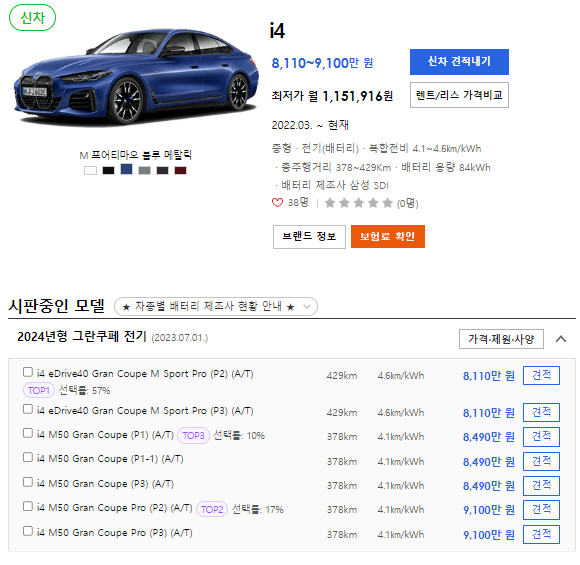Check the i4 eDrive40 M Sport Pro (P2) checkbox

tap(28, 372)
